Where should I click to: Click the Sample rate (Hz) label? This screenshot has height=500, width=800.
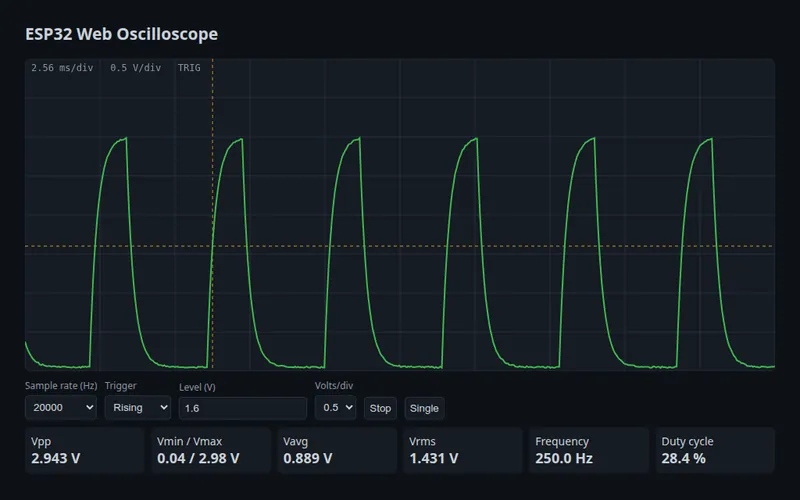pyautogui.click(x=61, y=386)
